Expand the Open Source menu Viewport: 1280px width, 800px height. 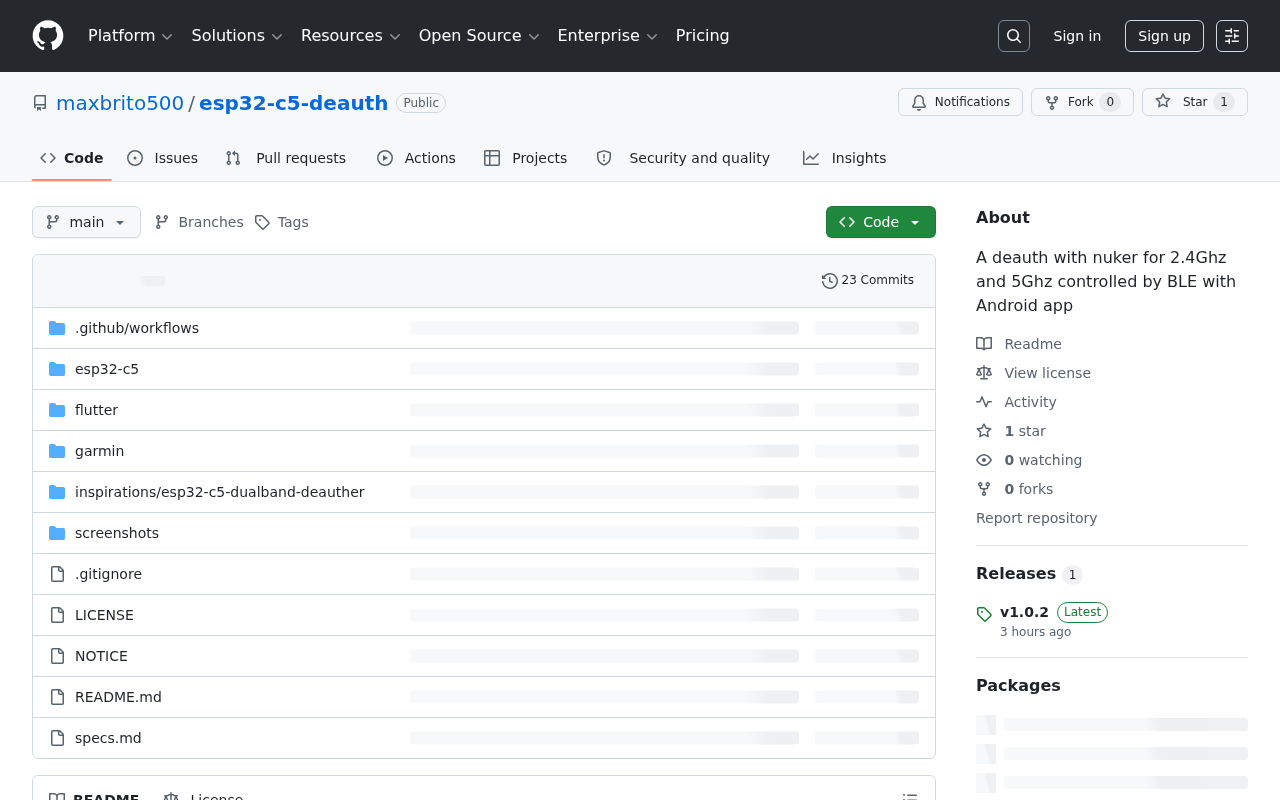479,36
